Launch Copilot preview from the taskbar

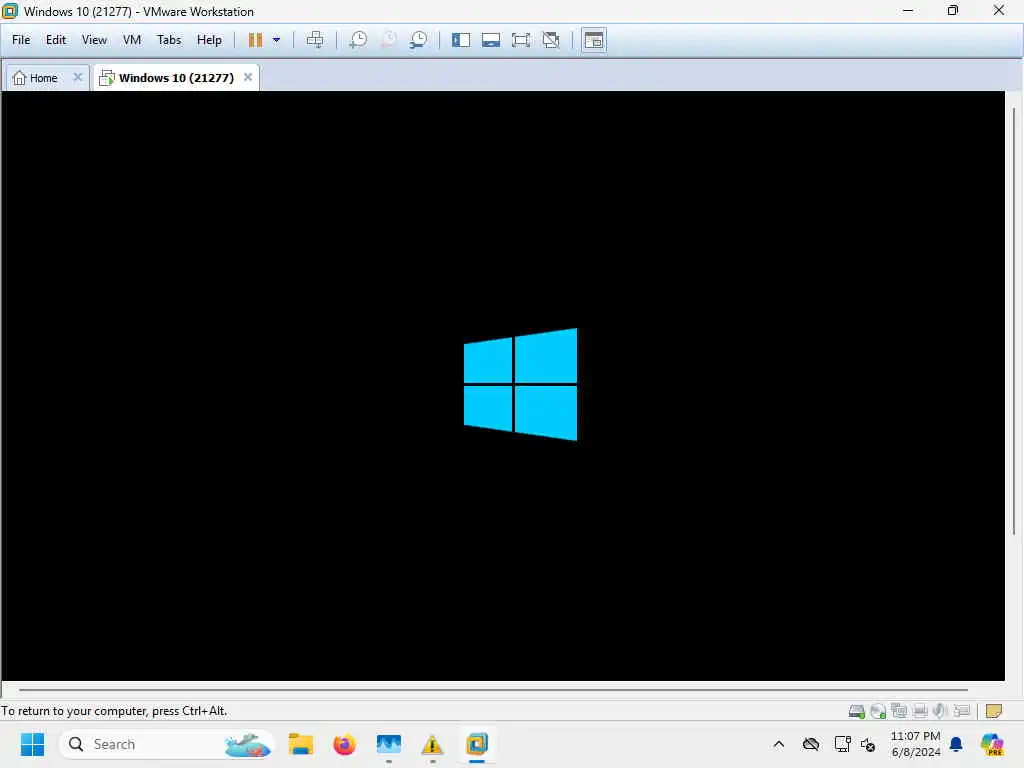click(992, 744)
